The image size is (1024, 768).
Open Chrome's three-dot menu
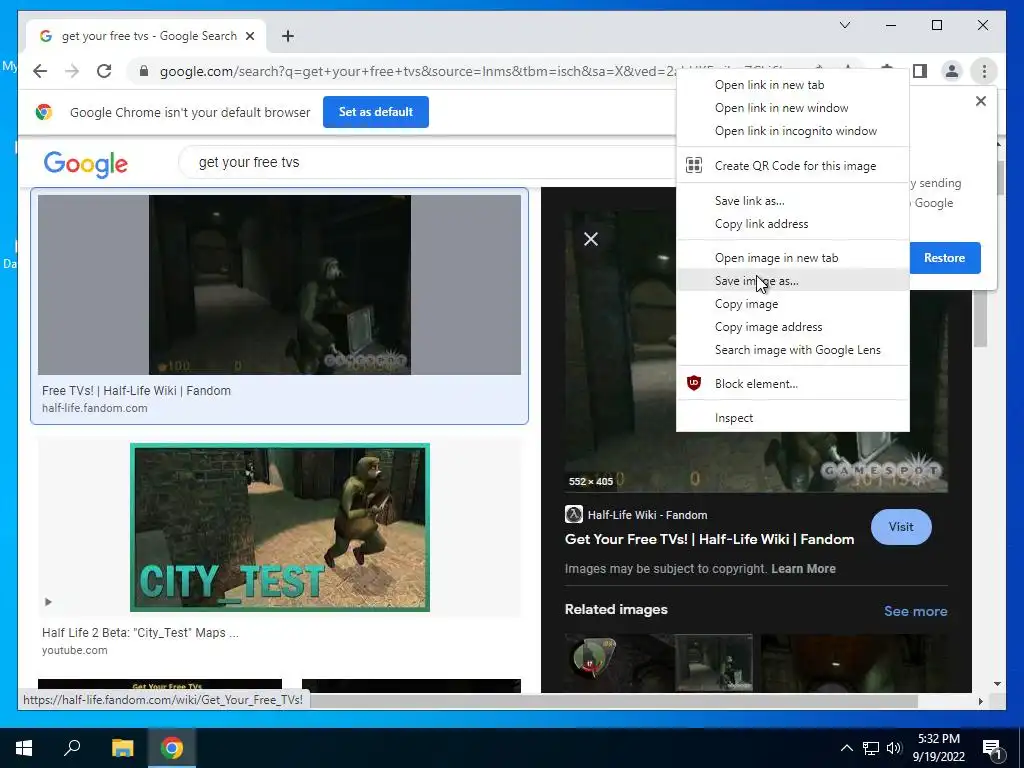point(984,71)
